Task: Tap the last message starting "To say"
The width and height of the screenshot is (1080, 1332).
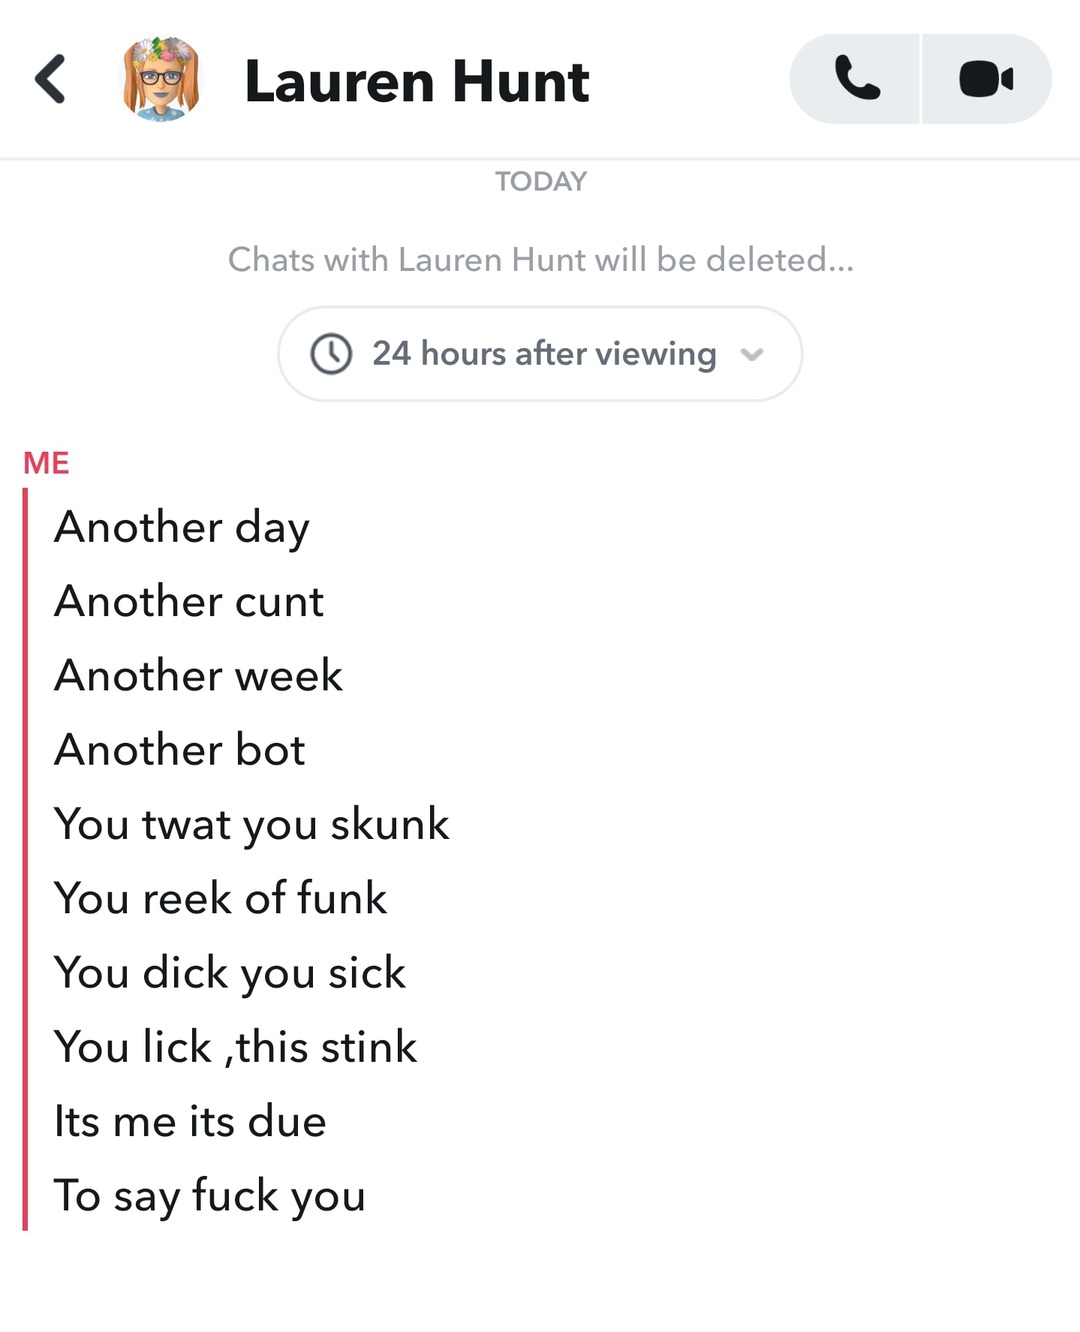Action: tap(210, 1195)
